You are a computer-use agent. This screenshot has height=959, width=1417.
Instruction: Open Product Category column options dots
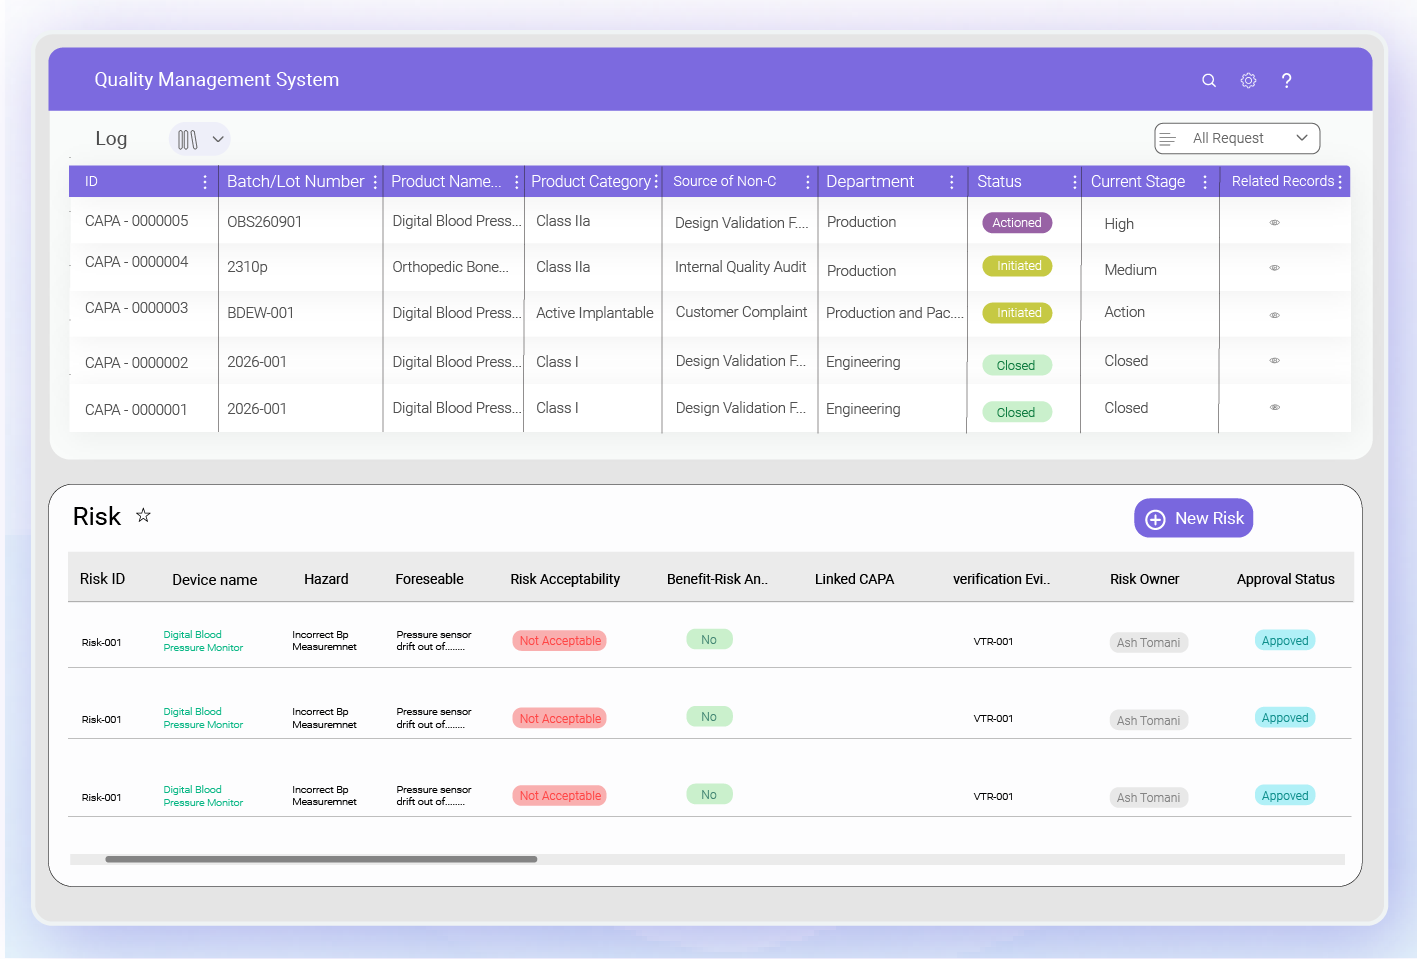(656, 182)
